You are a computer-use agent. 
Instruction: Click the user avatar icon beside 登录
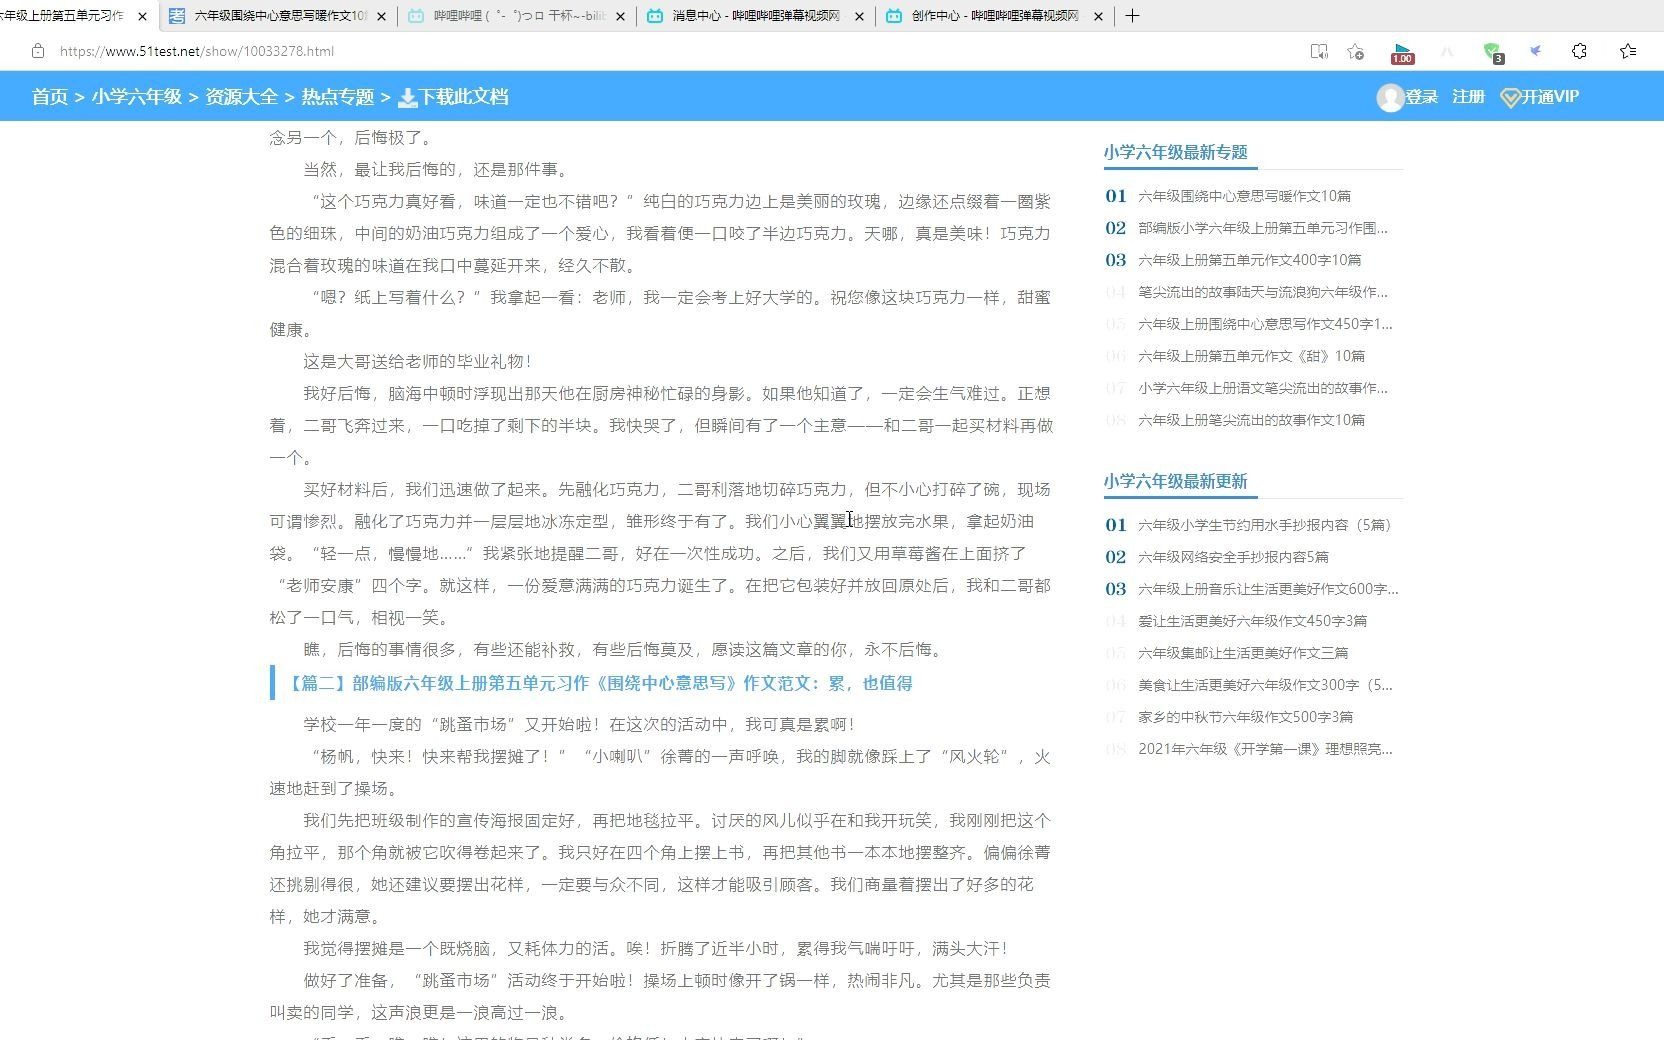point(1390,97)
